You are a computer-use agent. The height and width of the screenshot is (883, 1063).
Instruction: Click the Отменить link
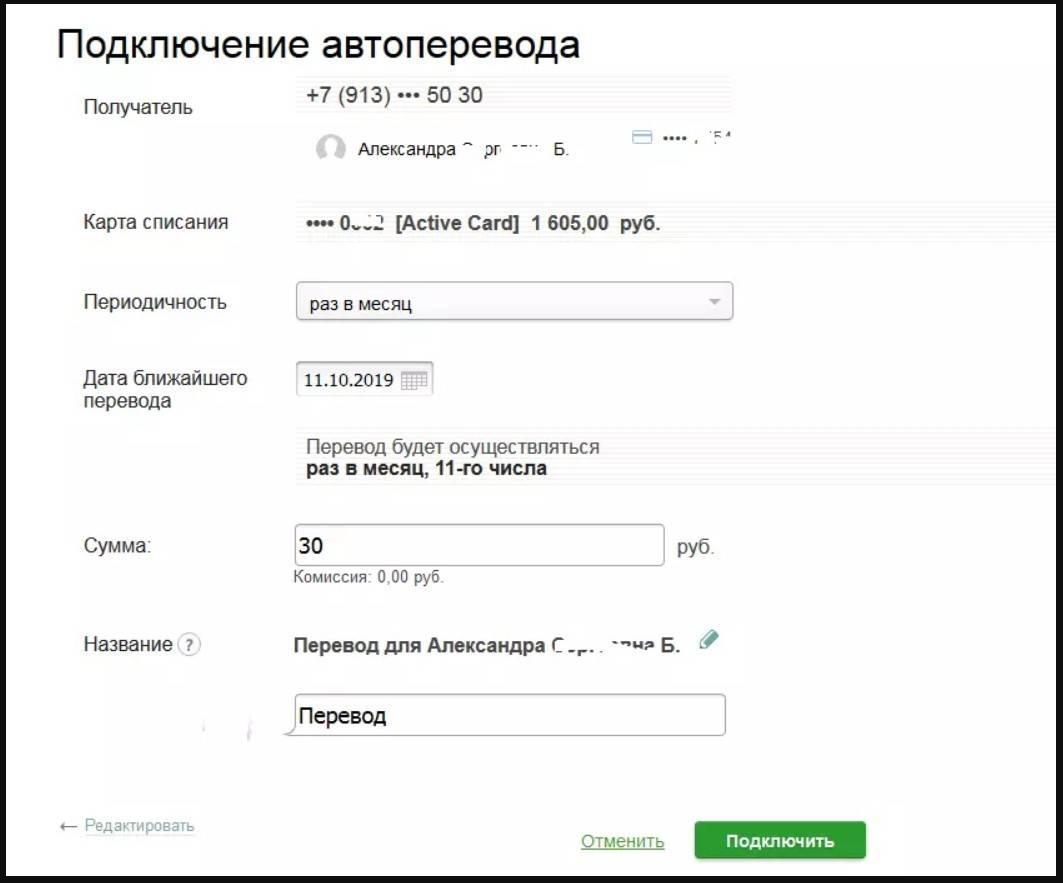pos(622,841)
